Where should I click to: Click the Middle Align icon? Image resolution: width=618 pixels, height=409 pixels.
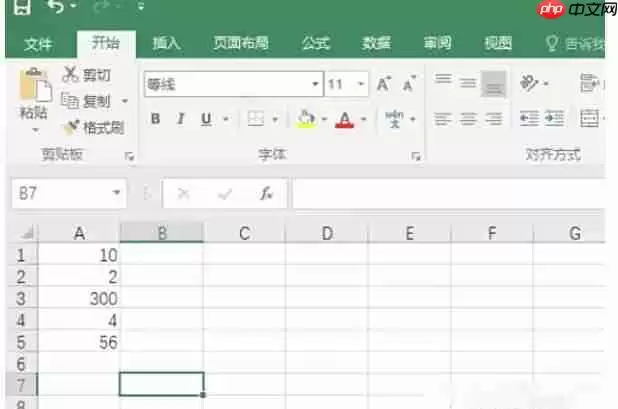(468, 83)
